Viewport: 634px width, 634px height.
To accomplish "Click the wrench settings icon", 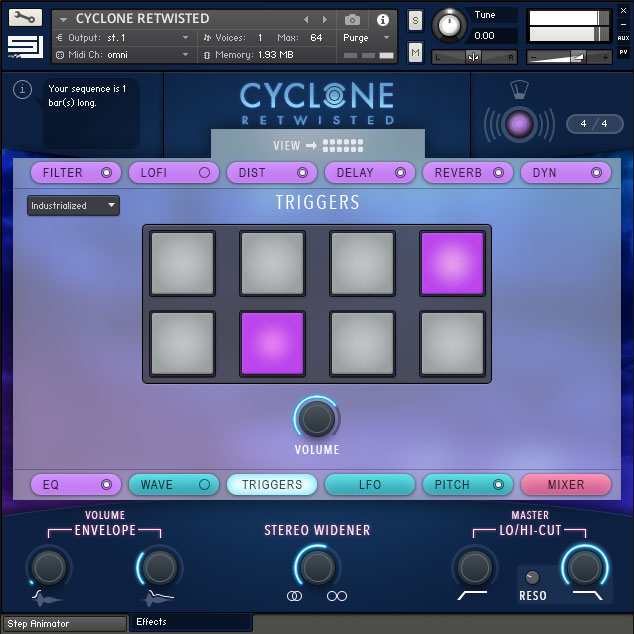I will click(25, 17).
